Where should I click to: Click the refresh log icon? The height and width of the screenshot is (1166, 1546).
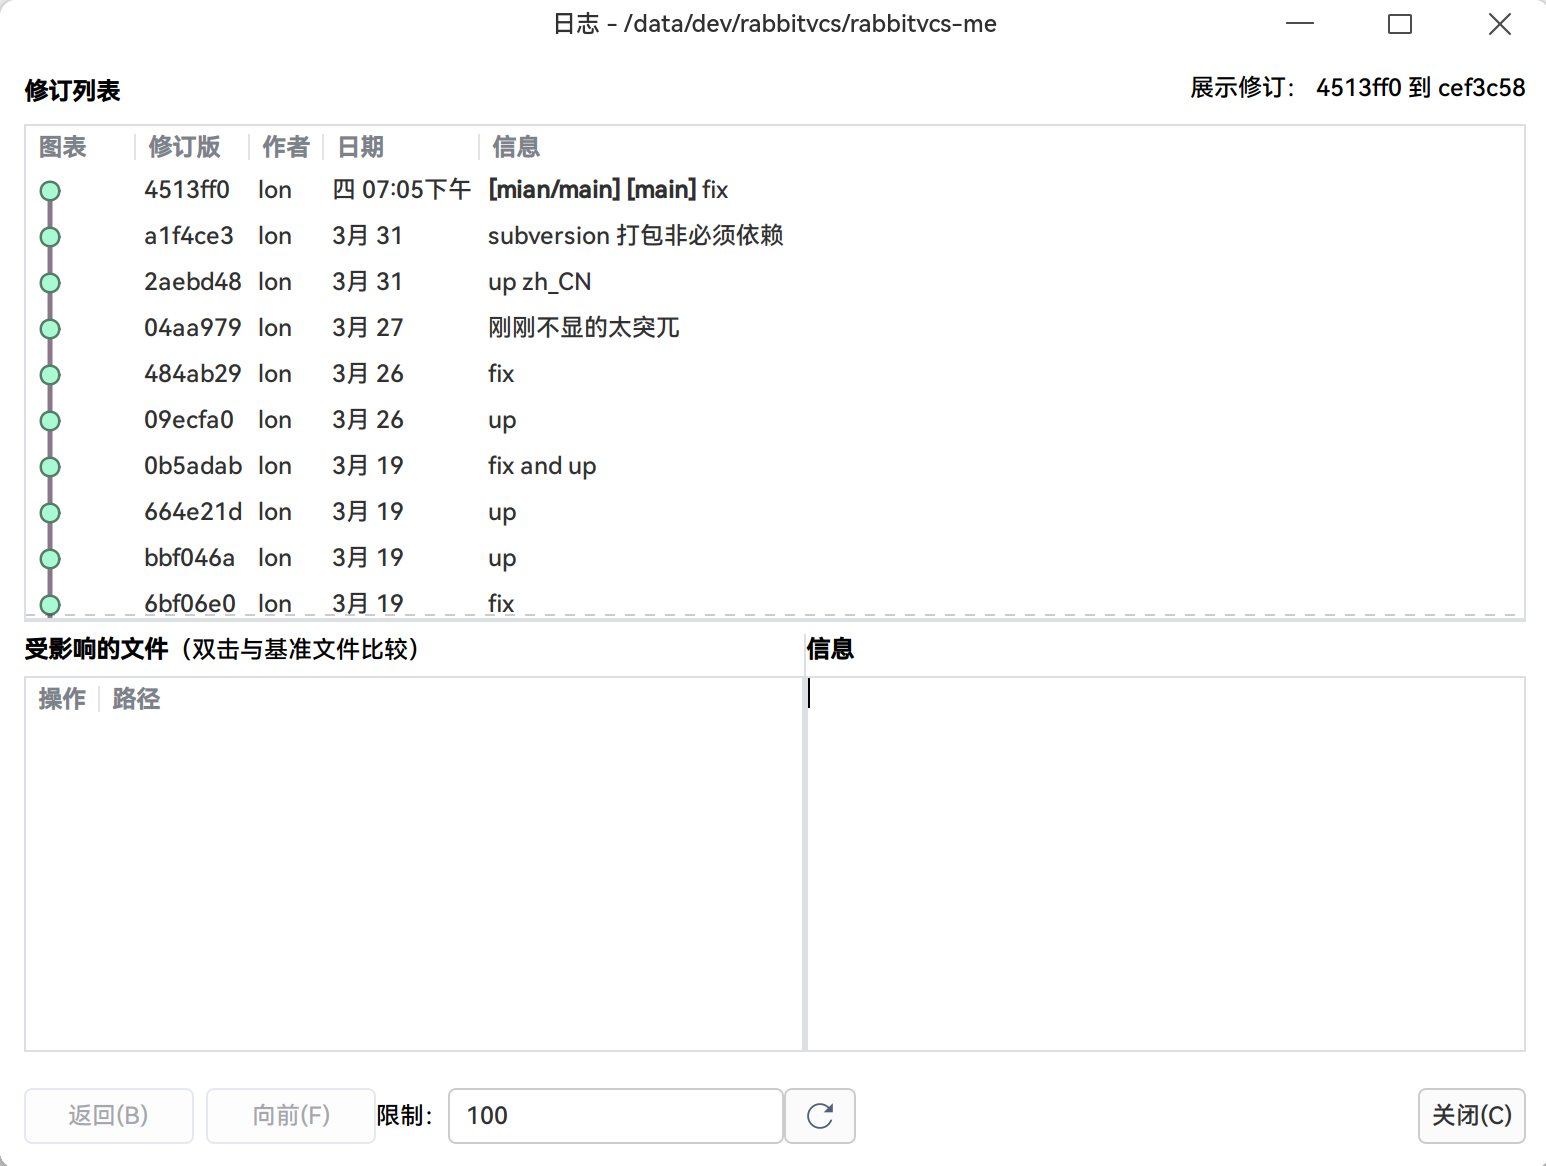tap(819, 1116)
